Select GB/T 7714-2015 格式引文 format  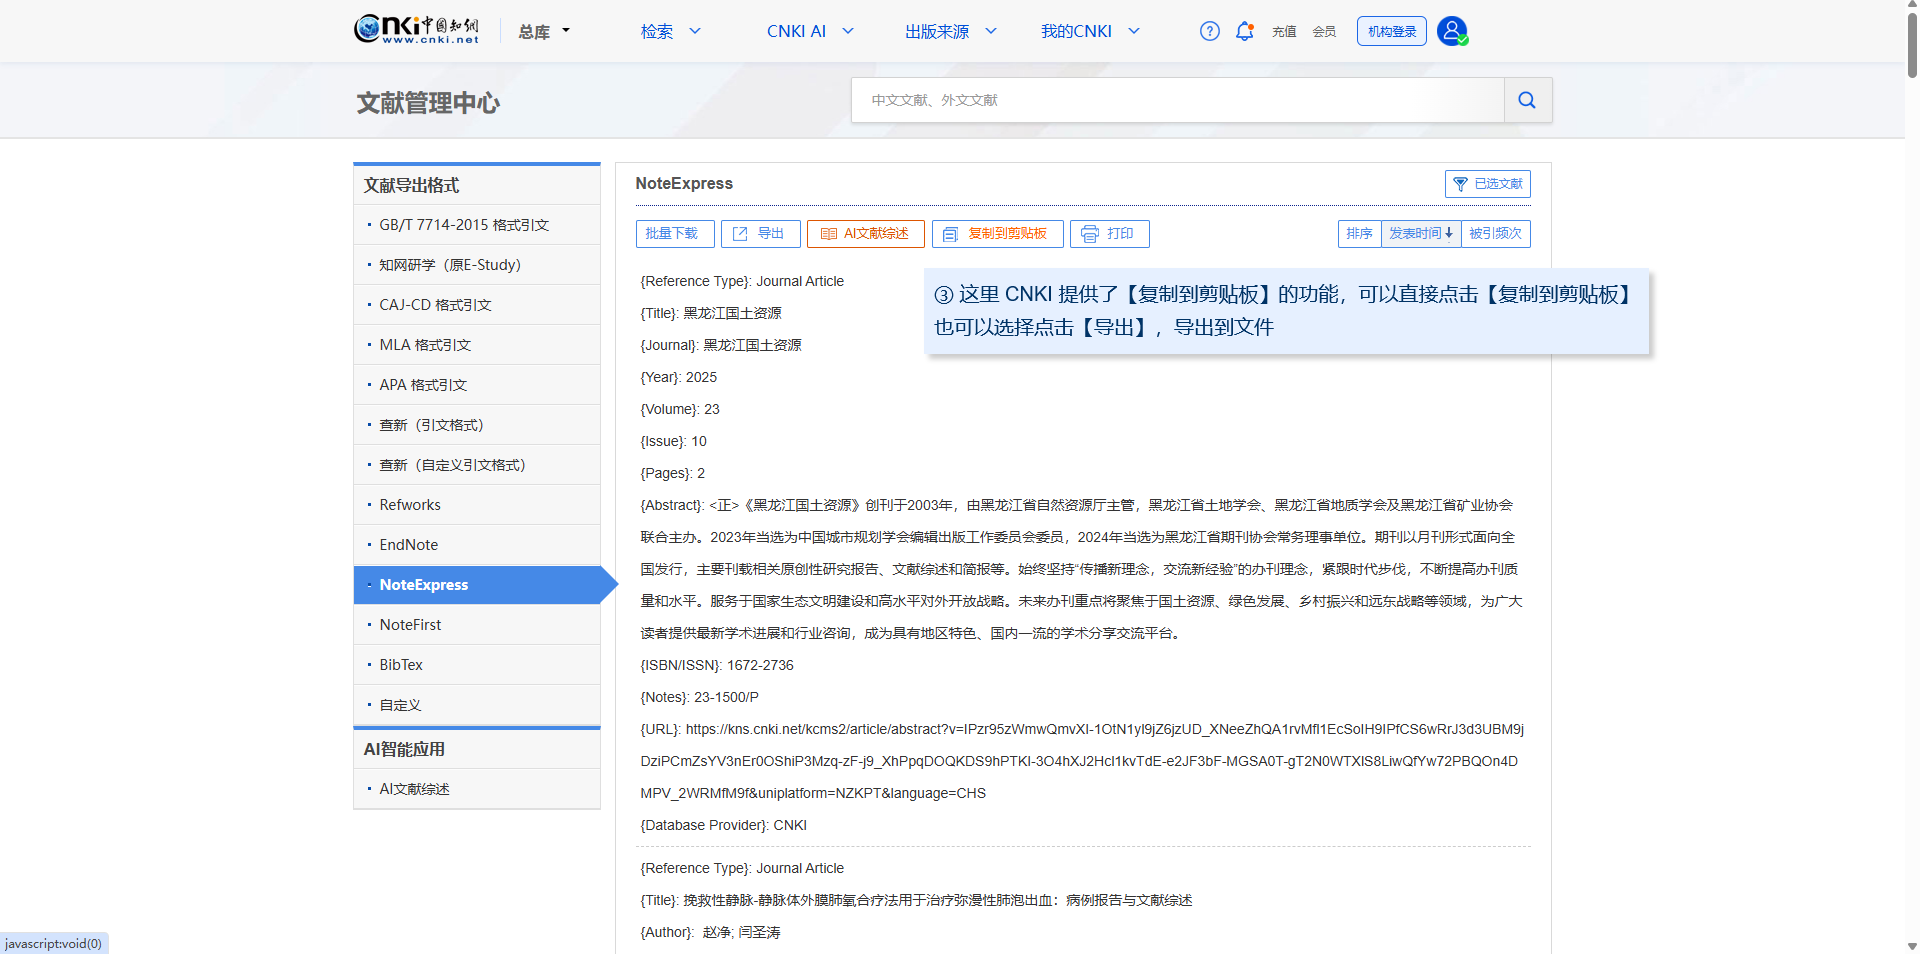pos(477,225)
